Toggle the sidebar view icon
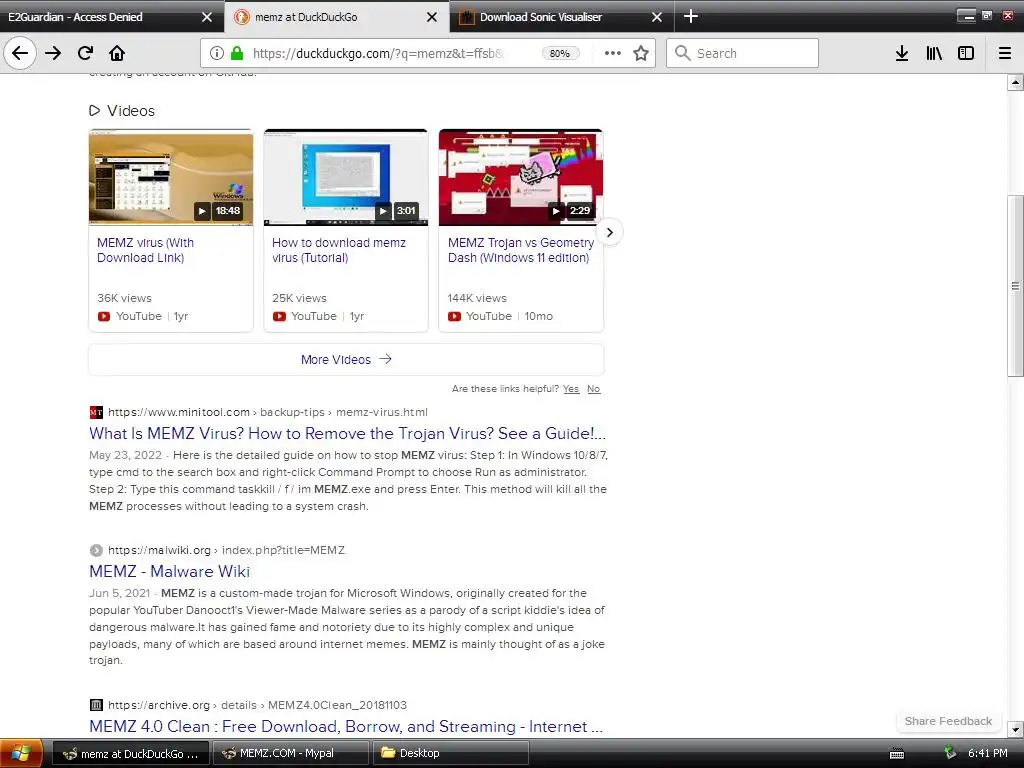The image size is (1024, 768). [966, 53]
